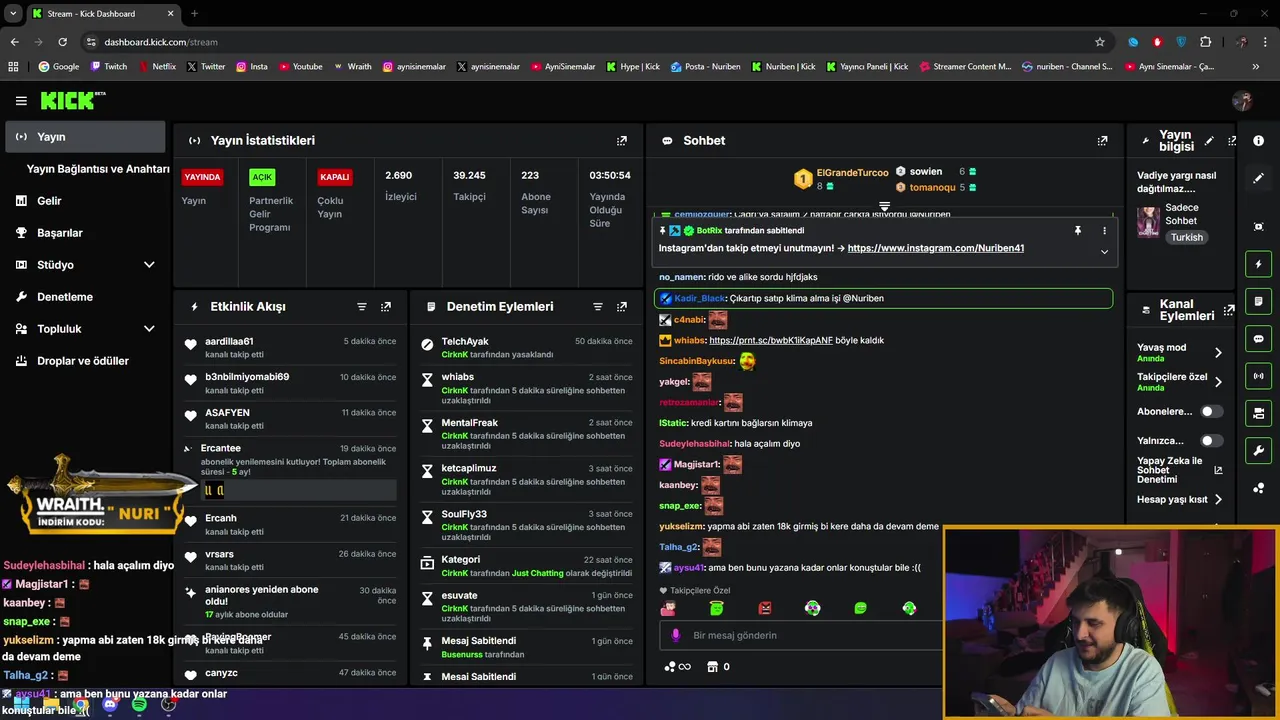The height and width of the screenshot is (720, 1280).
Task: Open Takipçilere özel settings chevron
Action: click(1218, 382)
